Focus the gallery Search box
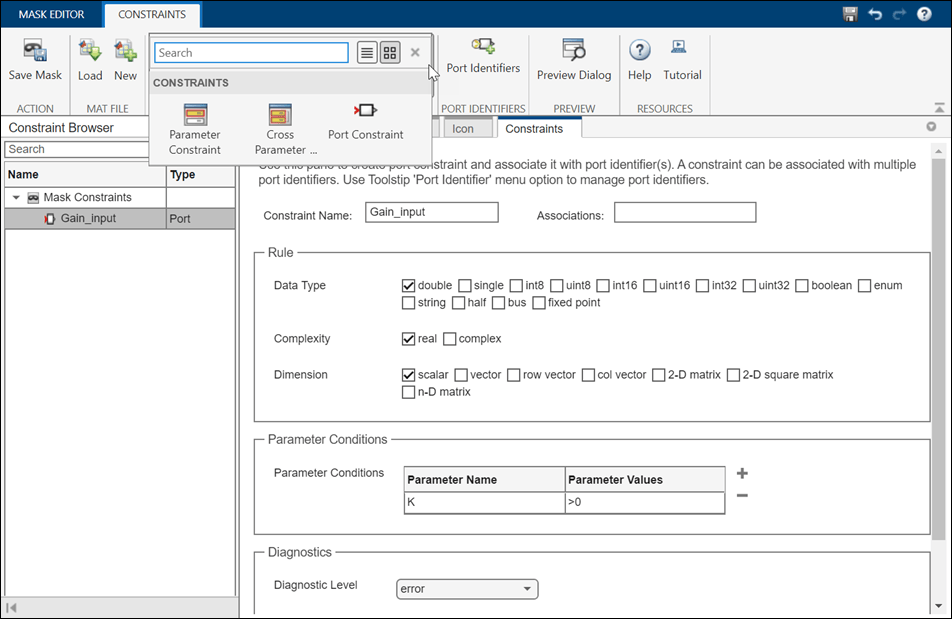Screen dimensions: 952x619 click(x=251, y=53)
